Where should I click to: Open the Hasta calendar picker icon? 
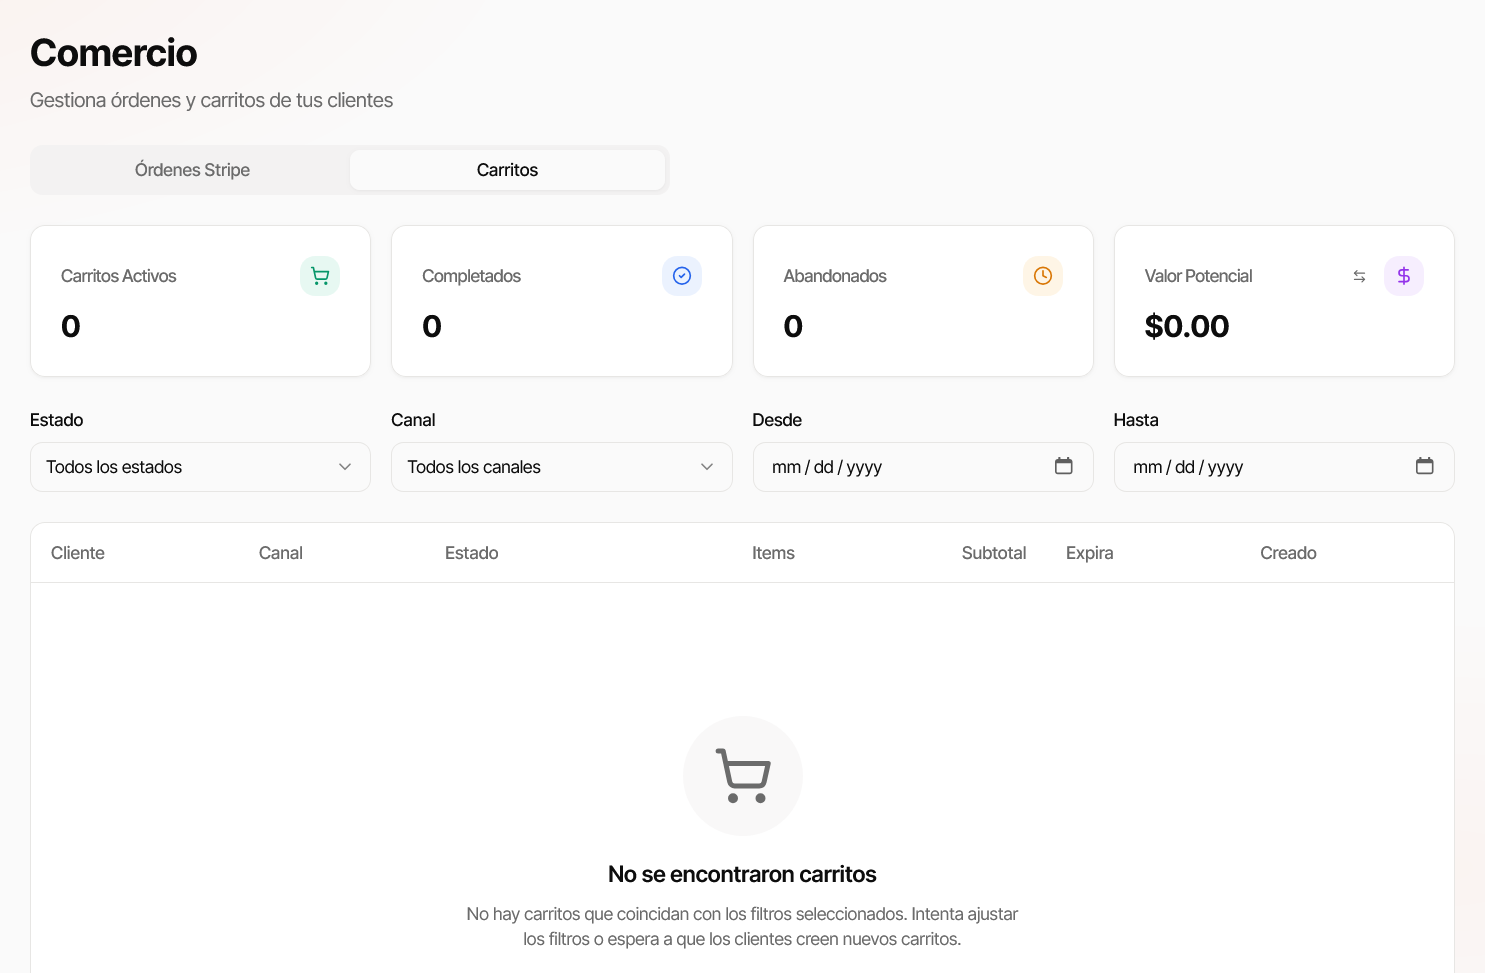[1425, 466]
